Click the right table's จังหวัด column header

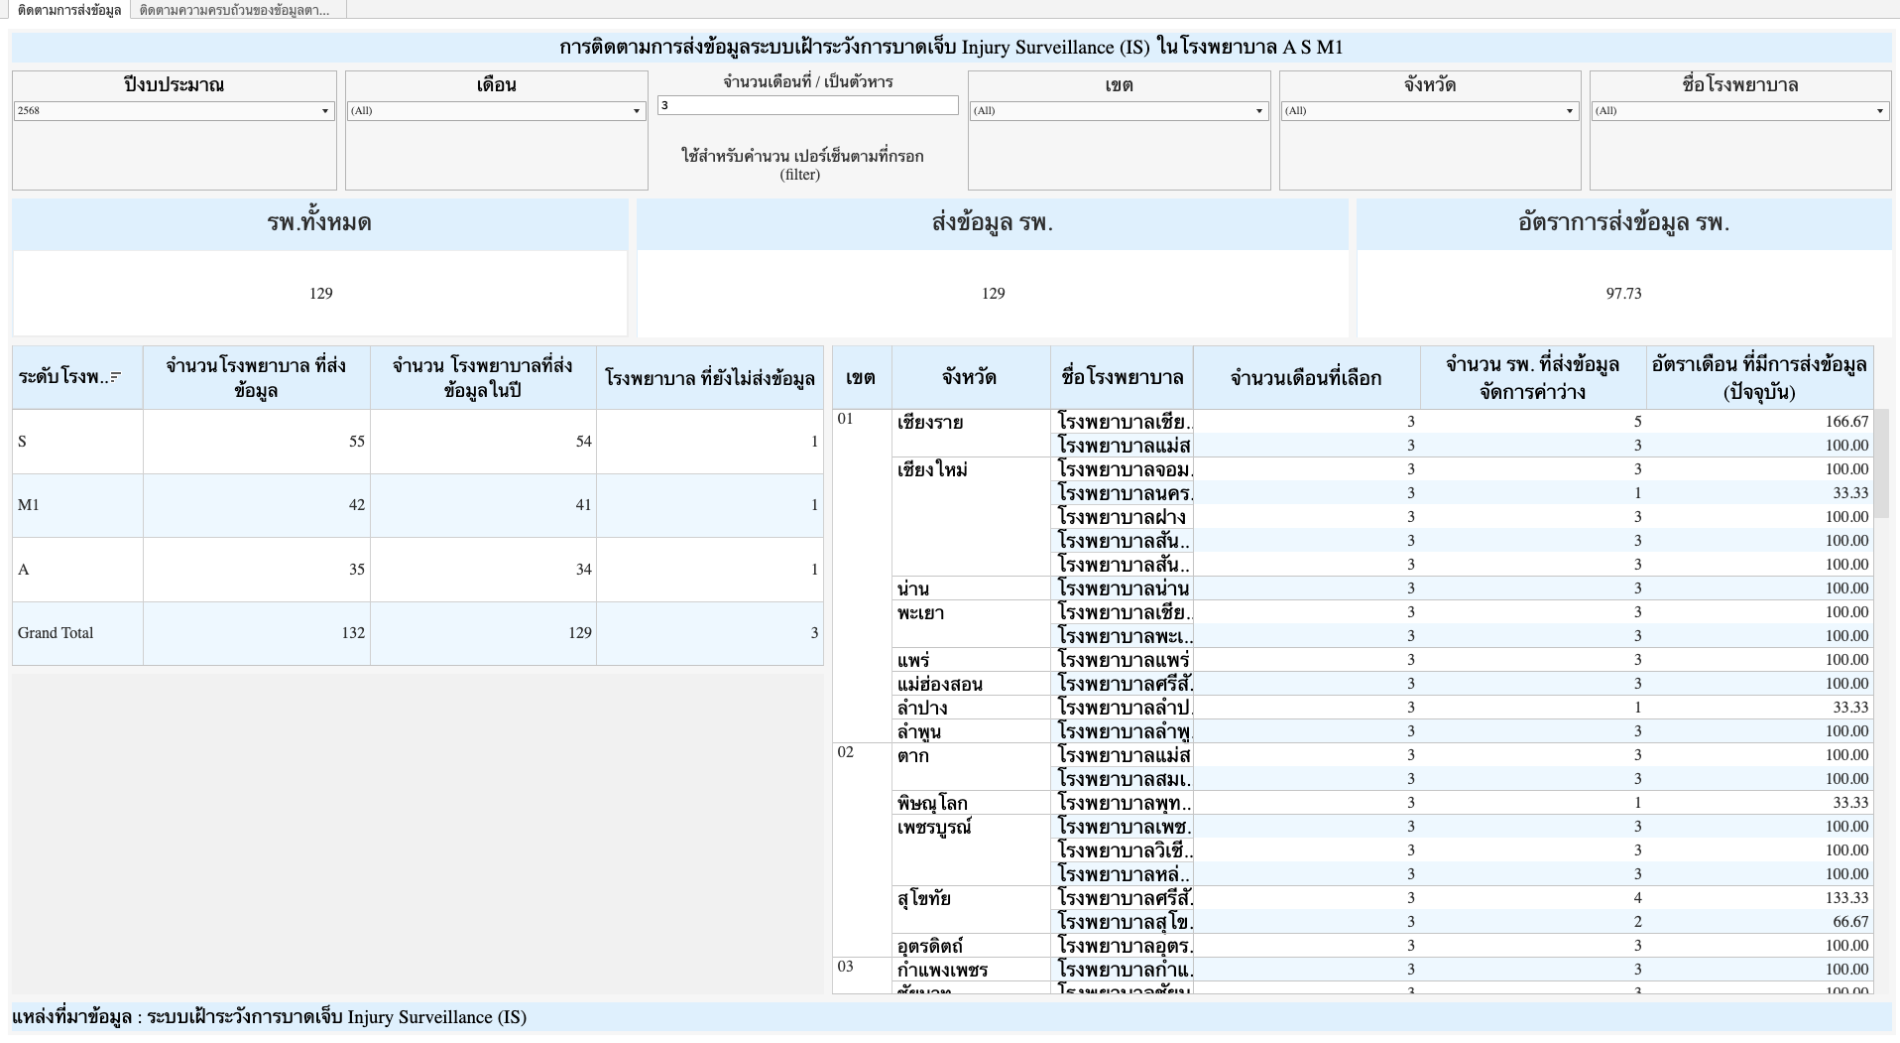coord(970,378)
